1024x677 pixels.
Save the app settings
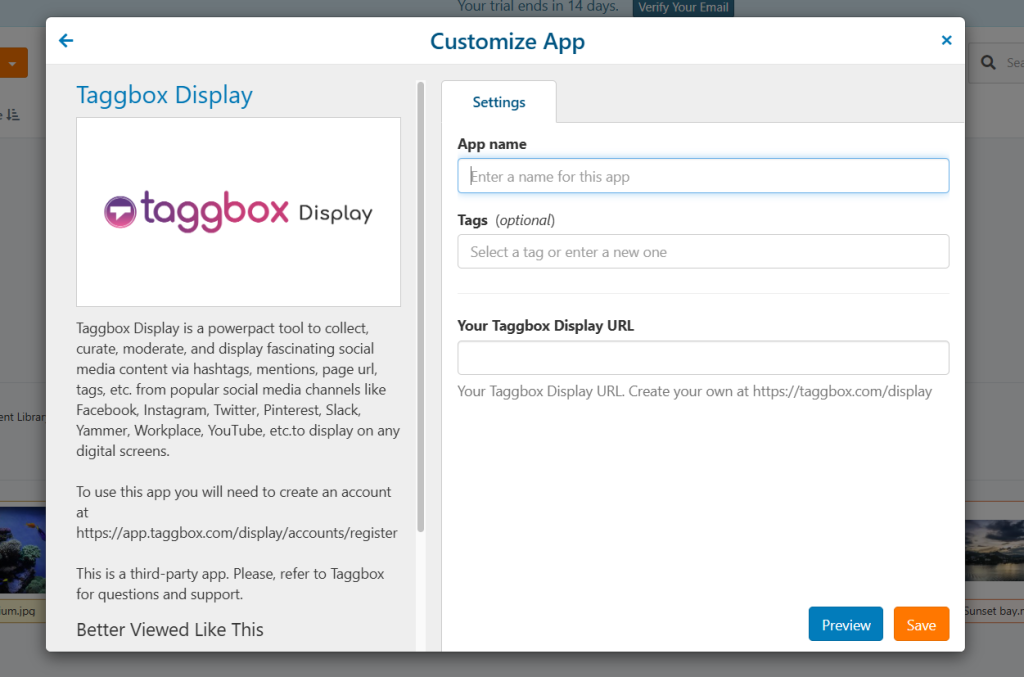coord(921,624)
